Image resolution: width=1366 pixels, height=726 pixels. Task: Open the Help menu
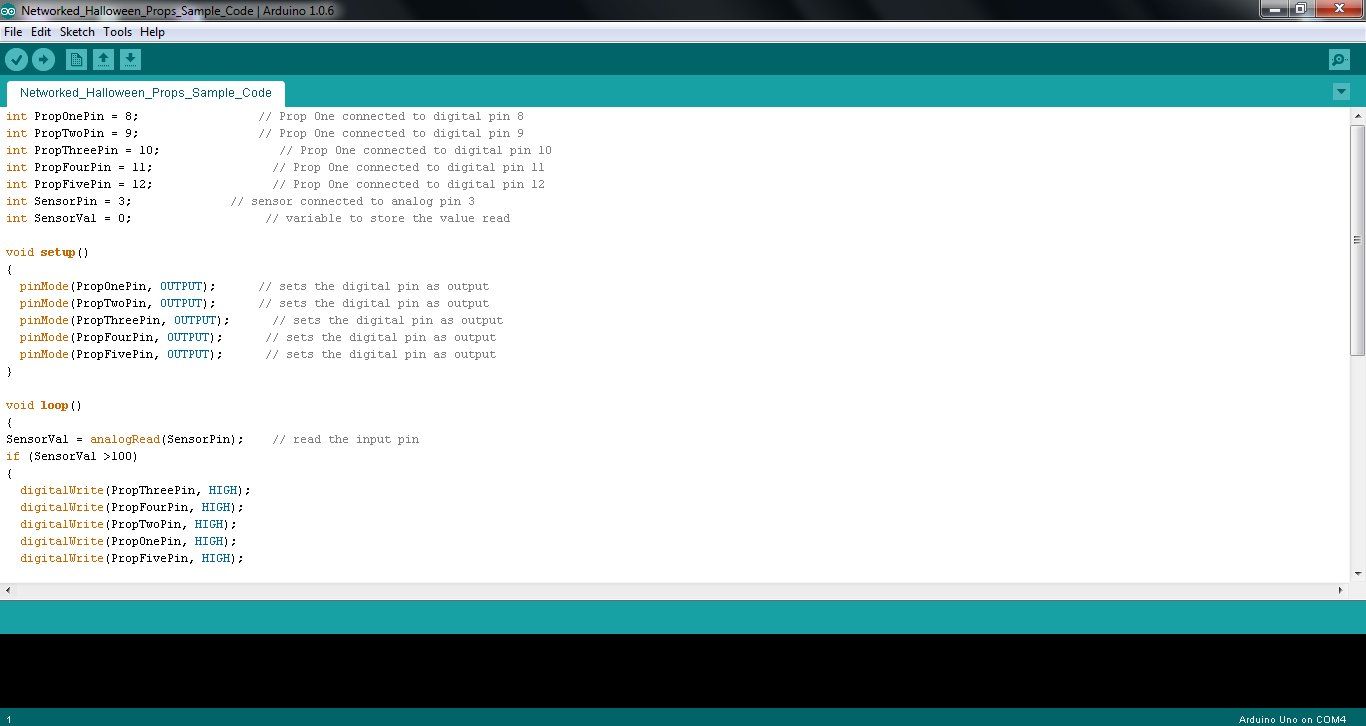152,31
